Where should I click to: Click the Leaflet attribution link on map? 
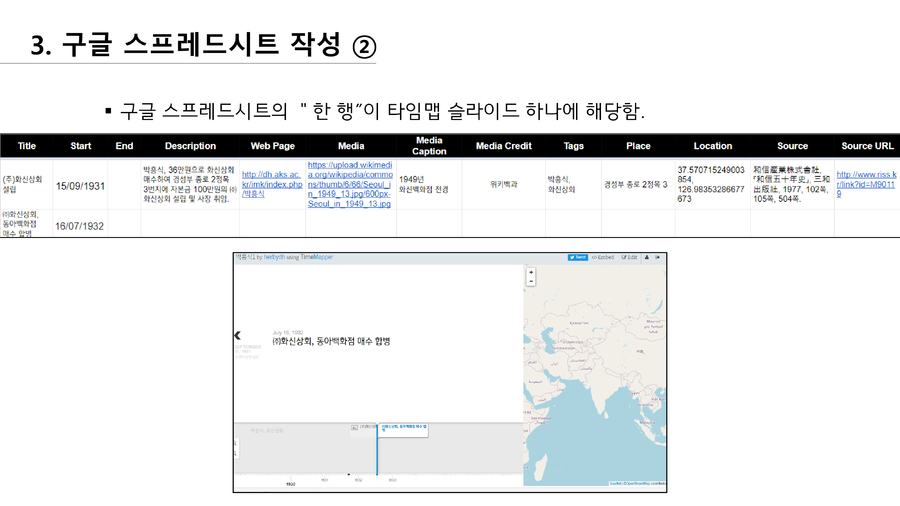tap(616, 484)
